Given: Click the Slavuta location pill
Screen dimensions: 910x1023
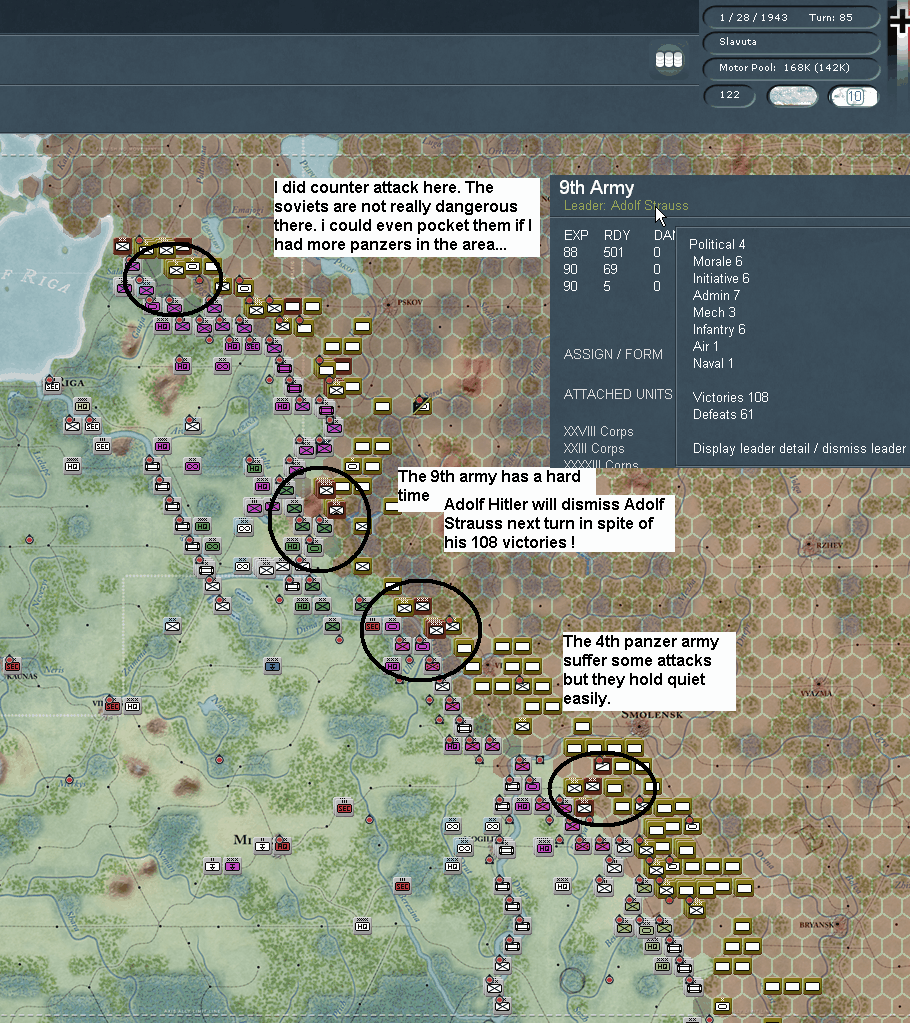Looking at the screenshot, I should point(791,42).
